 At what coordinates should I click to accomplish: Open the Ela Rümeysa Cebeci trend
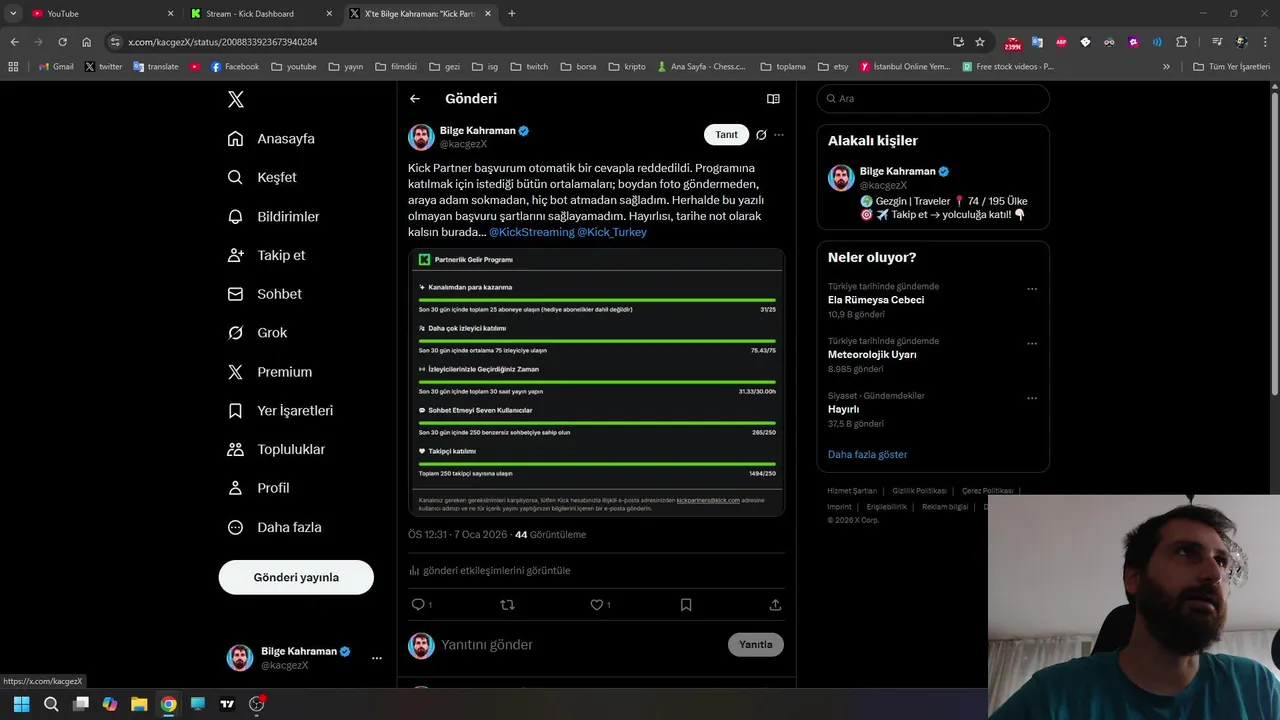(x=876, y=300)
